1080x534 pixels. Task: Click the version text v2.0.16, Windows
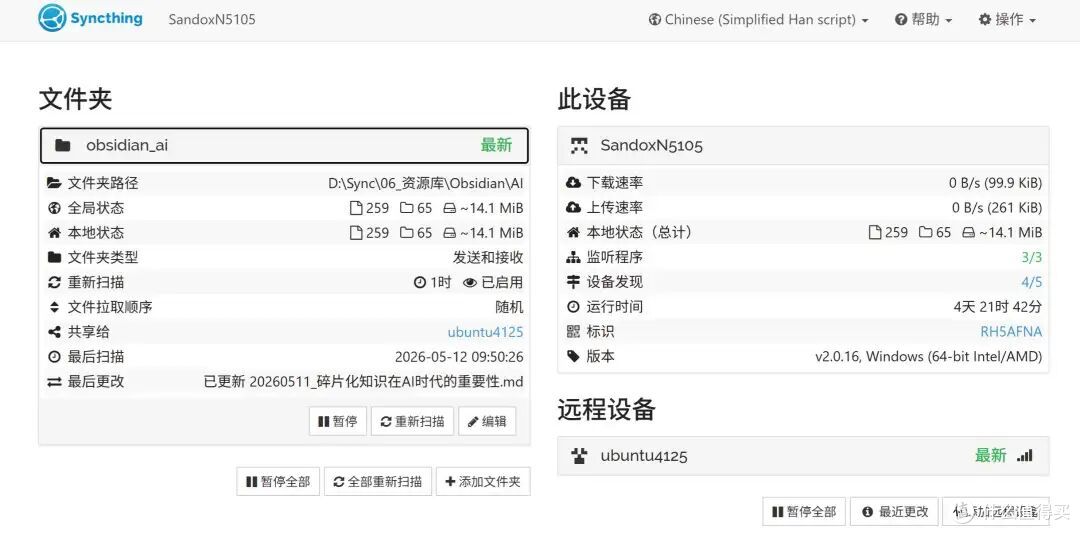tap(928, 357)
